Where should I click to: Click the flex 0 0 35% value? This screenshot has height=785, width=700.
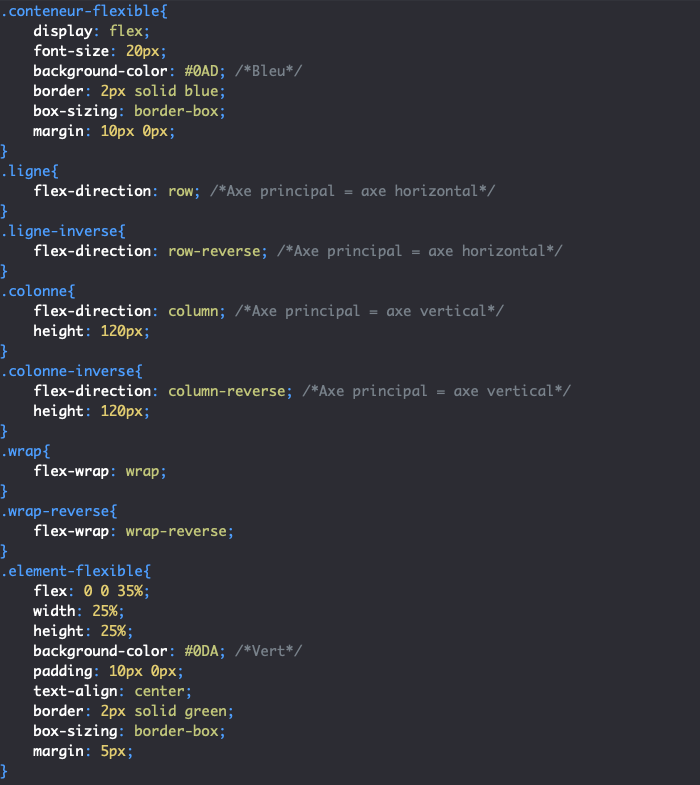pyautogui.click(x=114, y=591)
